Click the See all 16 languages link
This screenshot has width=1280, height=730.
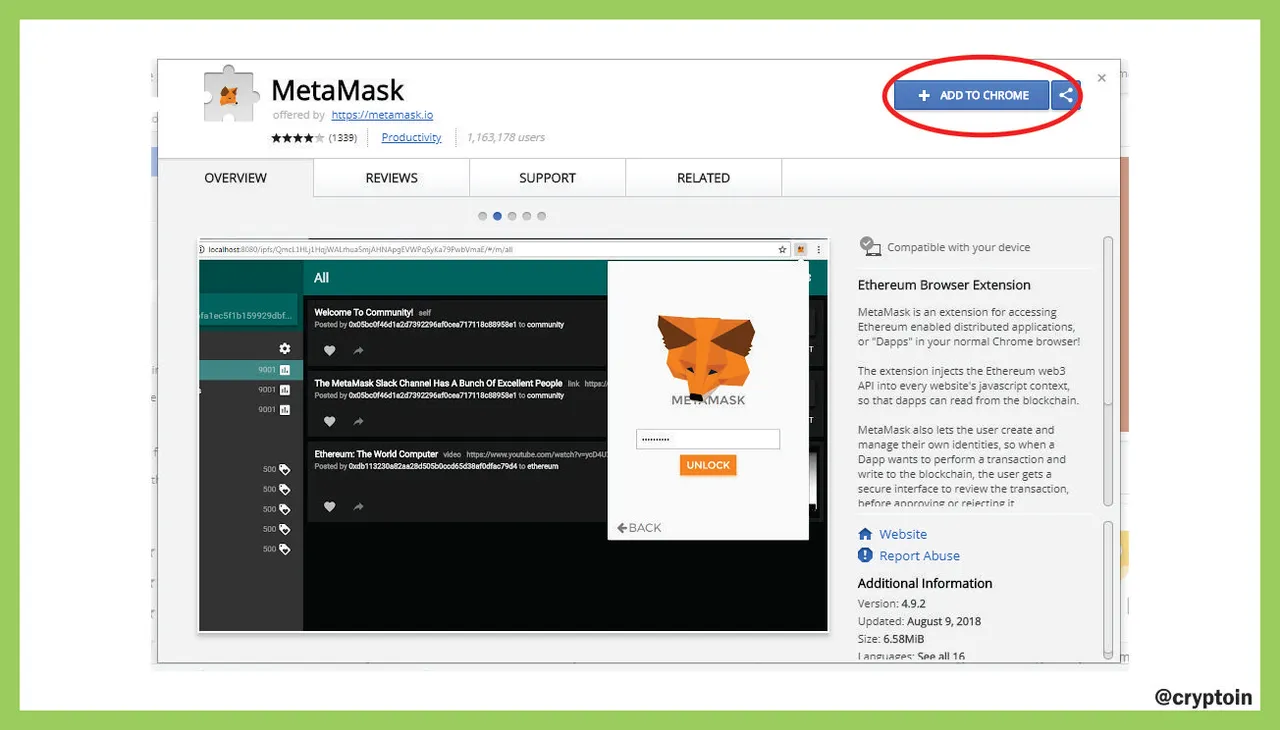point(941,657)
